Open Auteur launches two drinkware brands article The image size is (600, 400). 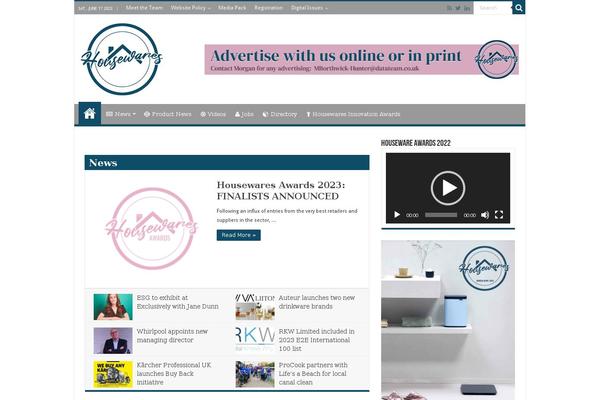coord(316,302)
